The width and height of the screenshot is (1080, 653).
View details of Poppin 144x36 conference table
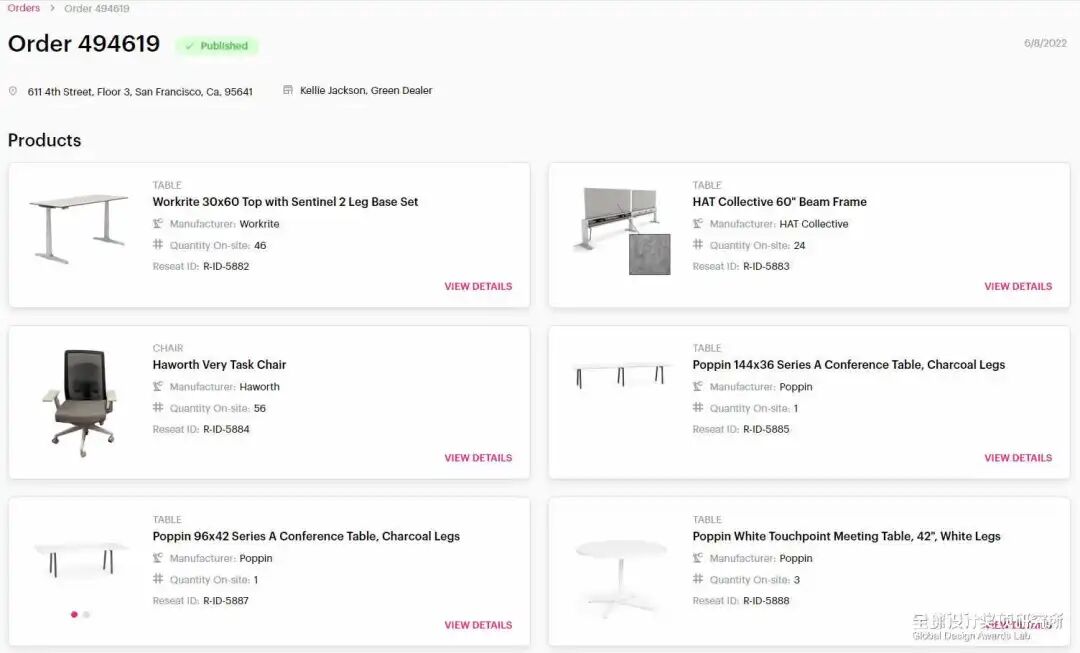tap(1018, 458)
